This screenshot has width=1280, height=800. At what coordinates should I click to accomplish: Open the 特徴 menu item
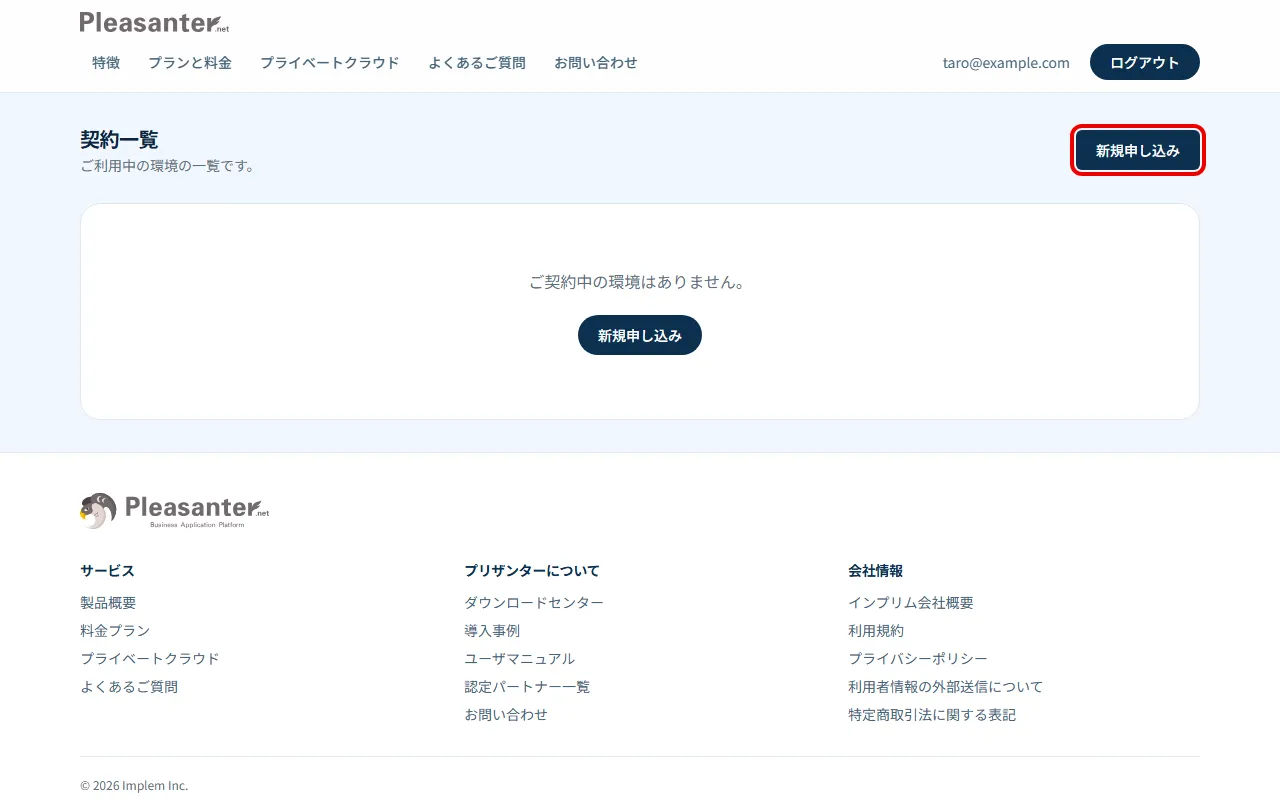[x=106, y=62]
